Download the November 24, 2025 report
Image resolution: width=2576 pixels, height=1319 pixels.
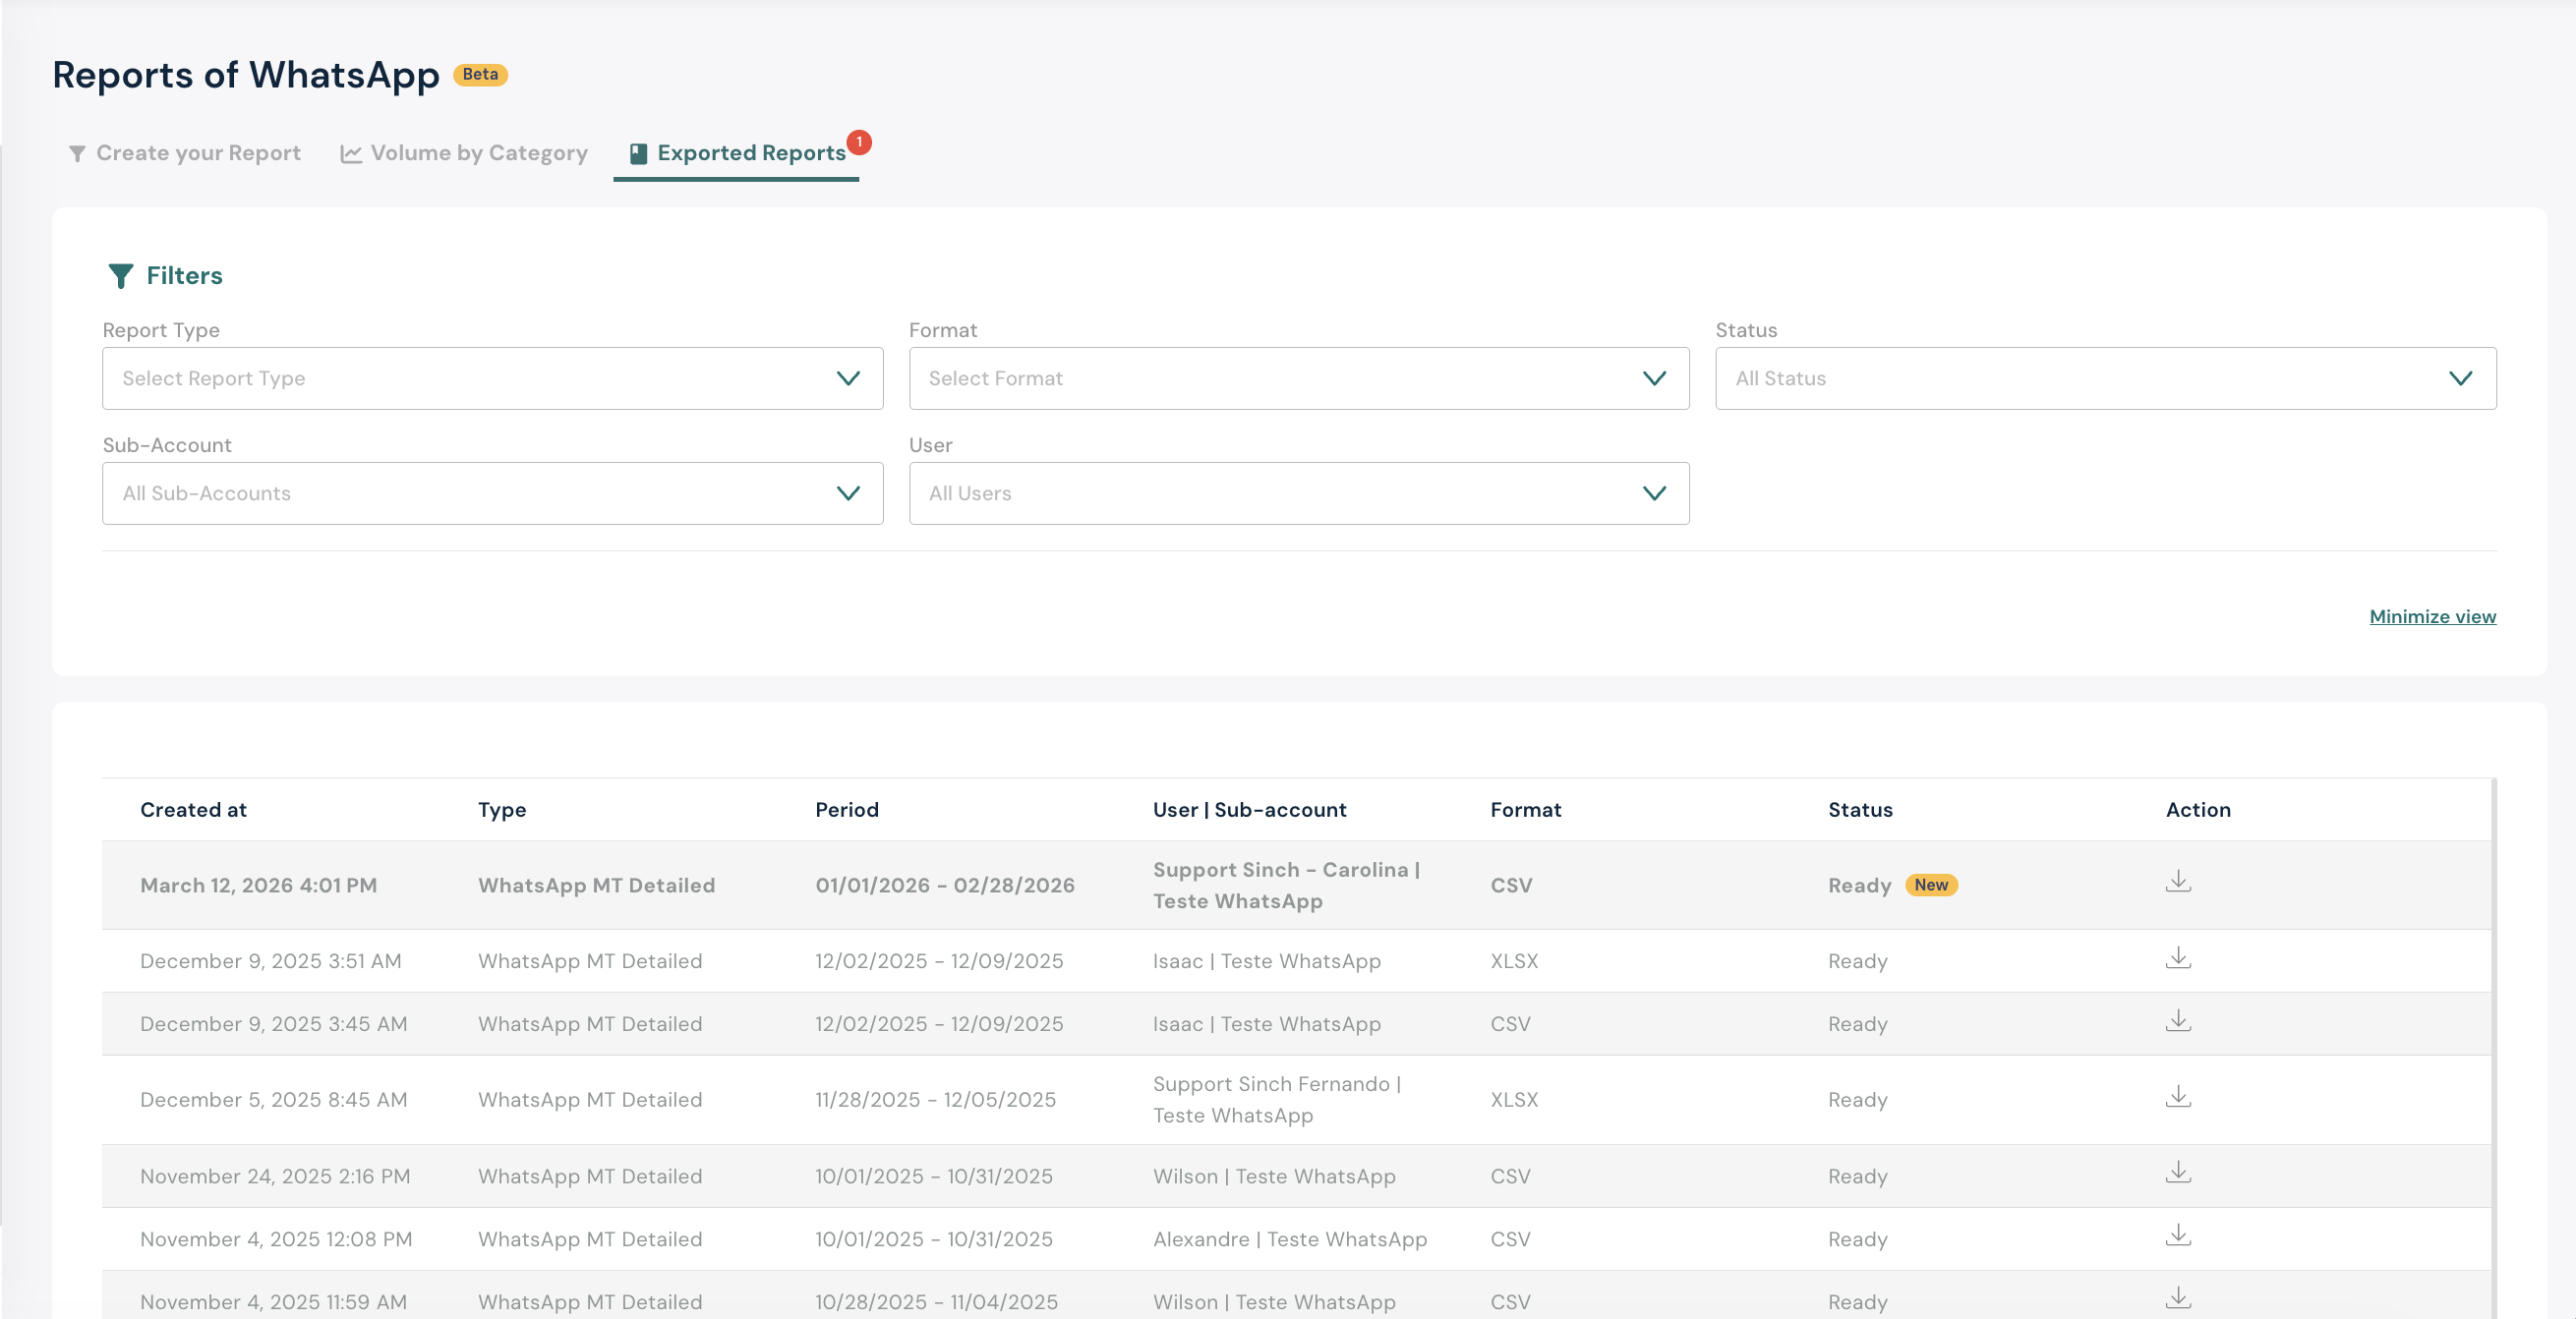tap(2177, 1173)
